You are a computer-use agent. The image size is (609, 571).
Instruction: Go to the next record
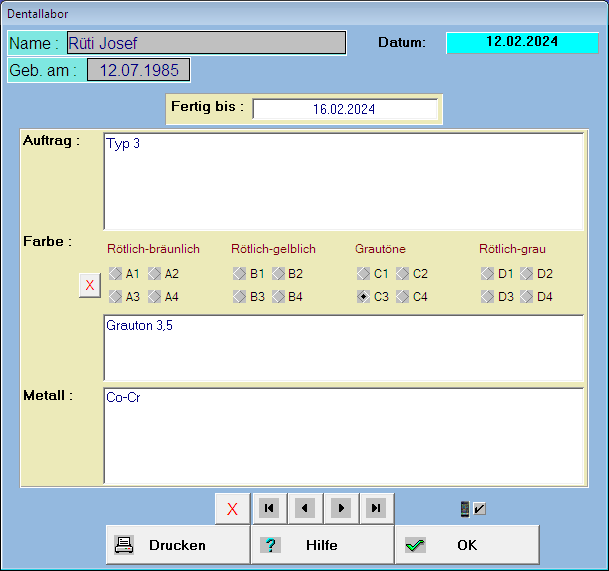(x=340, y=508)
